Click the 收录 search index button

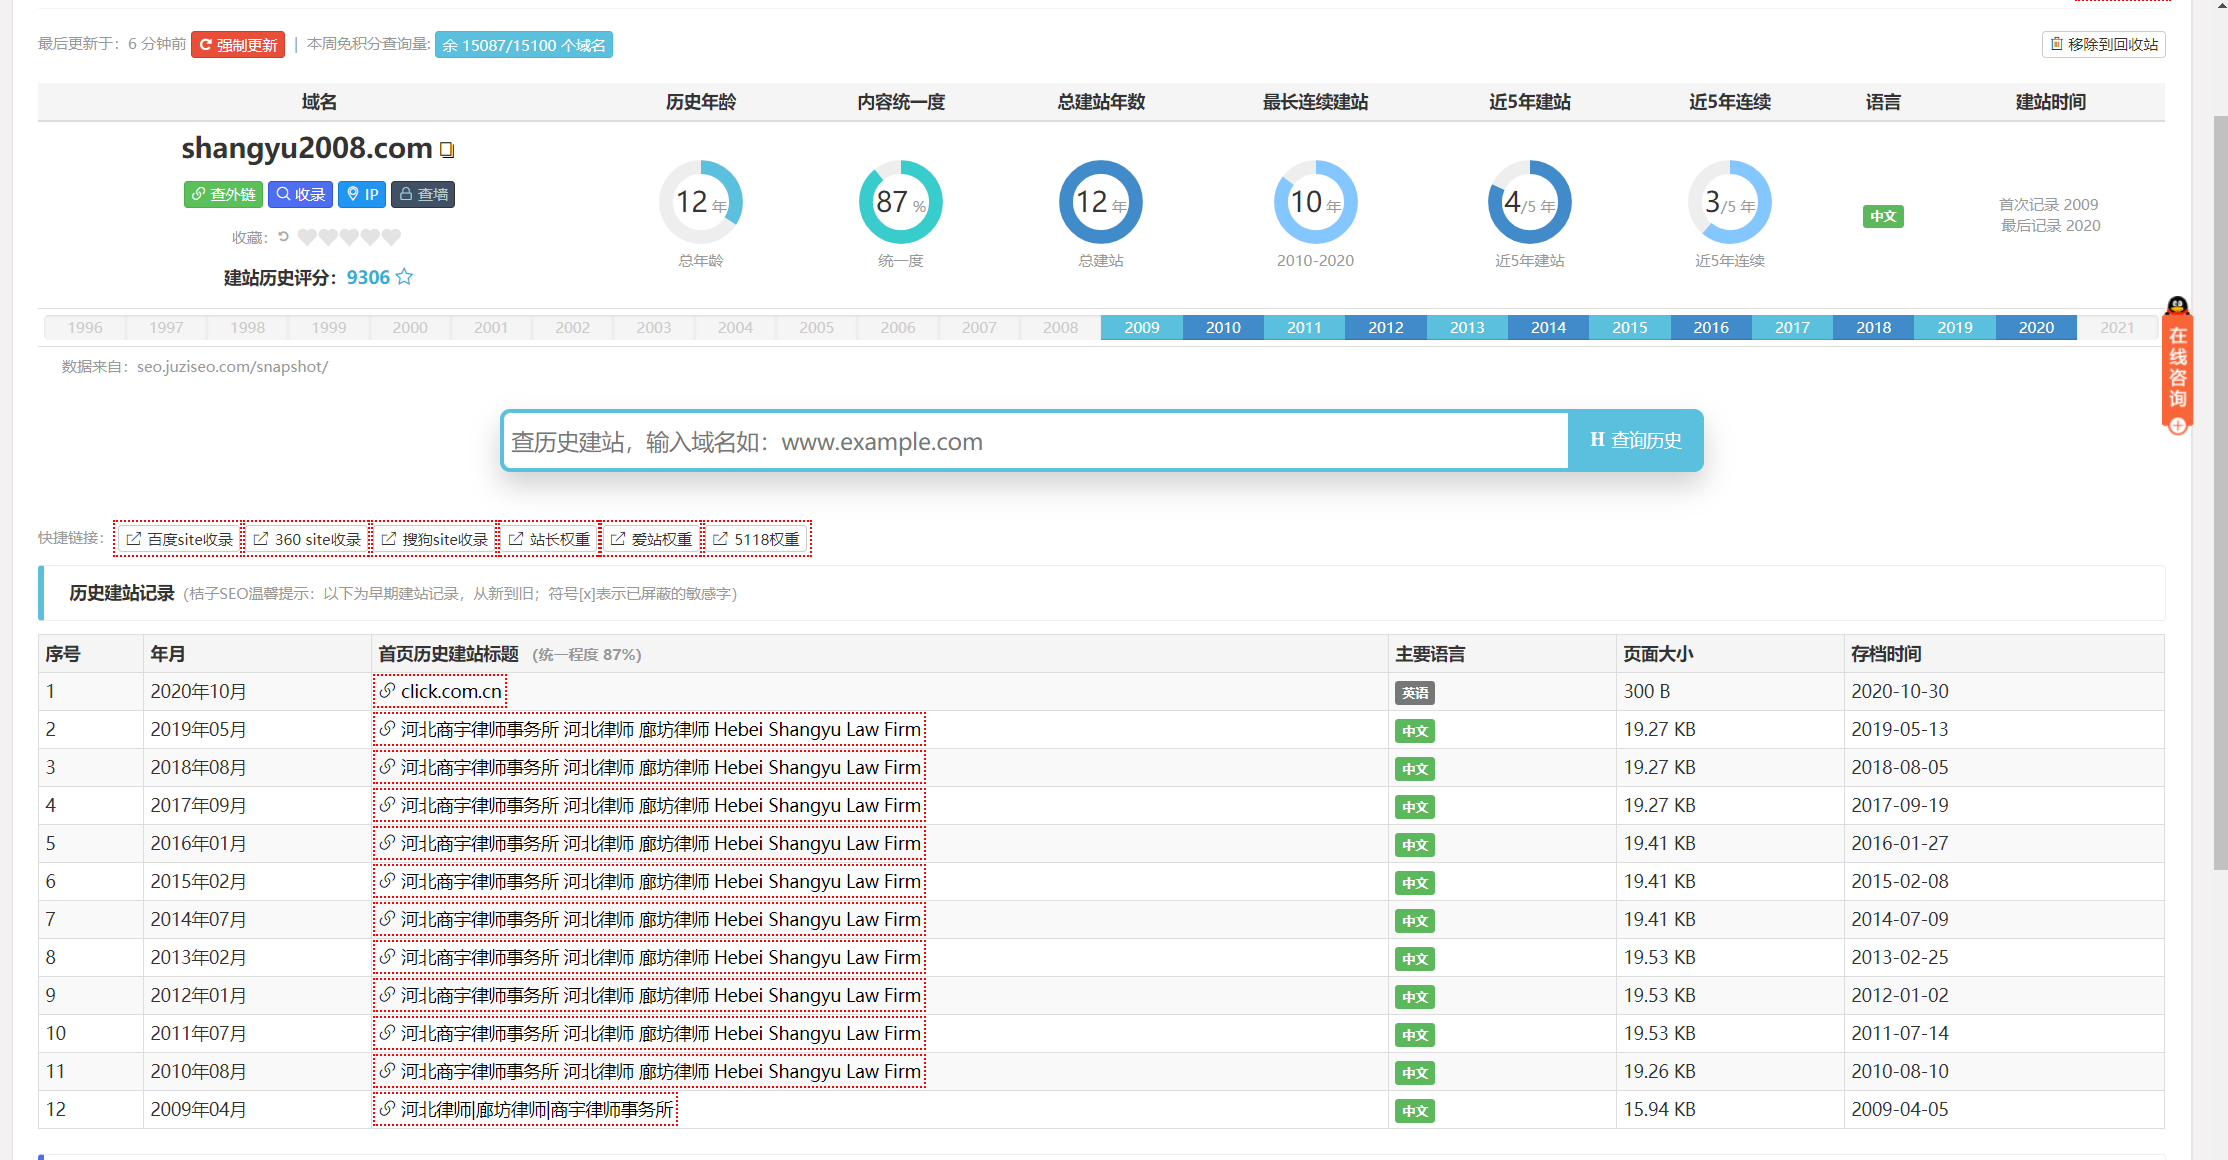point(300,194)
